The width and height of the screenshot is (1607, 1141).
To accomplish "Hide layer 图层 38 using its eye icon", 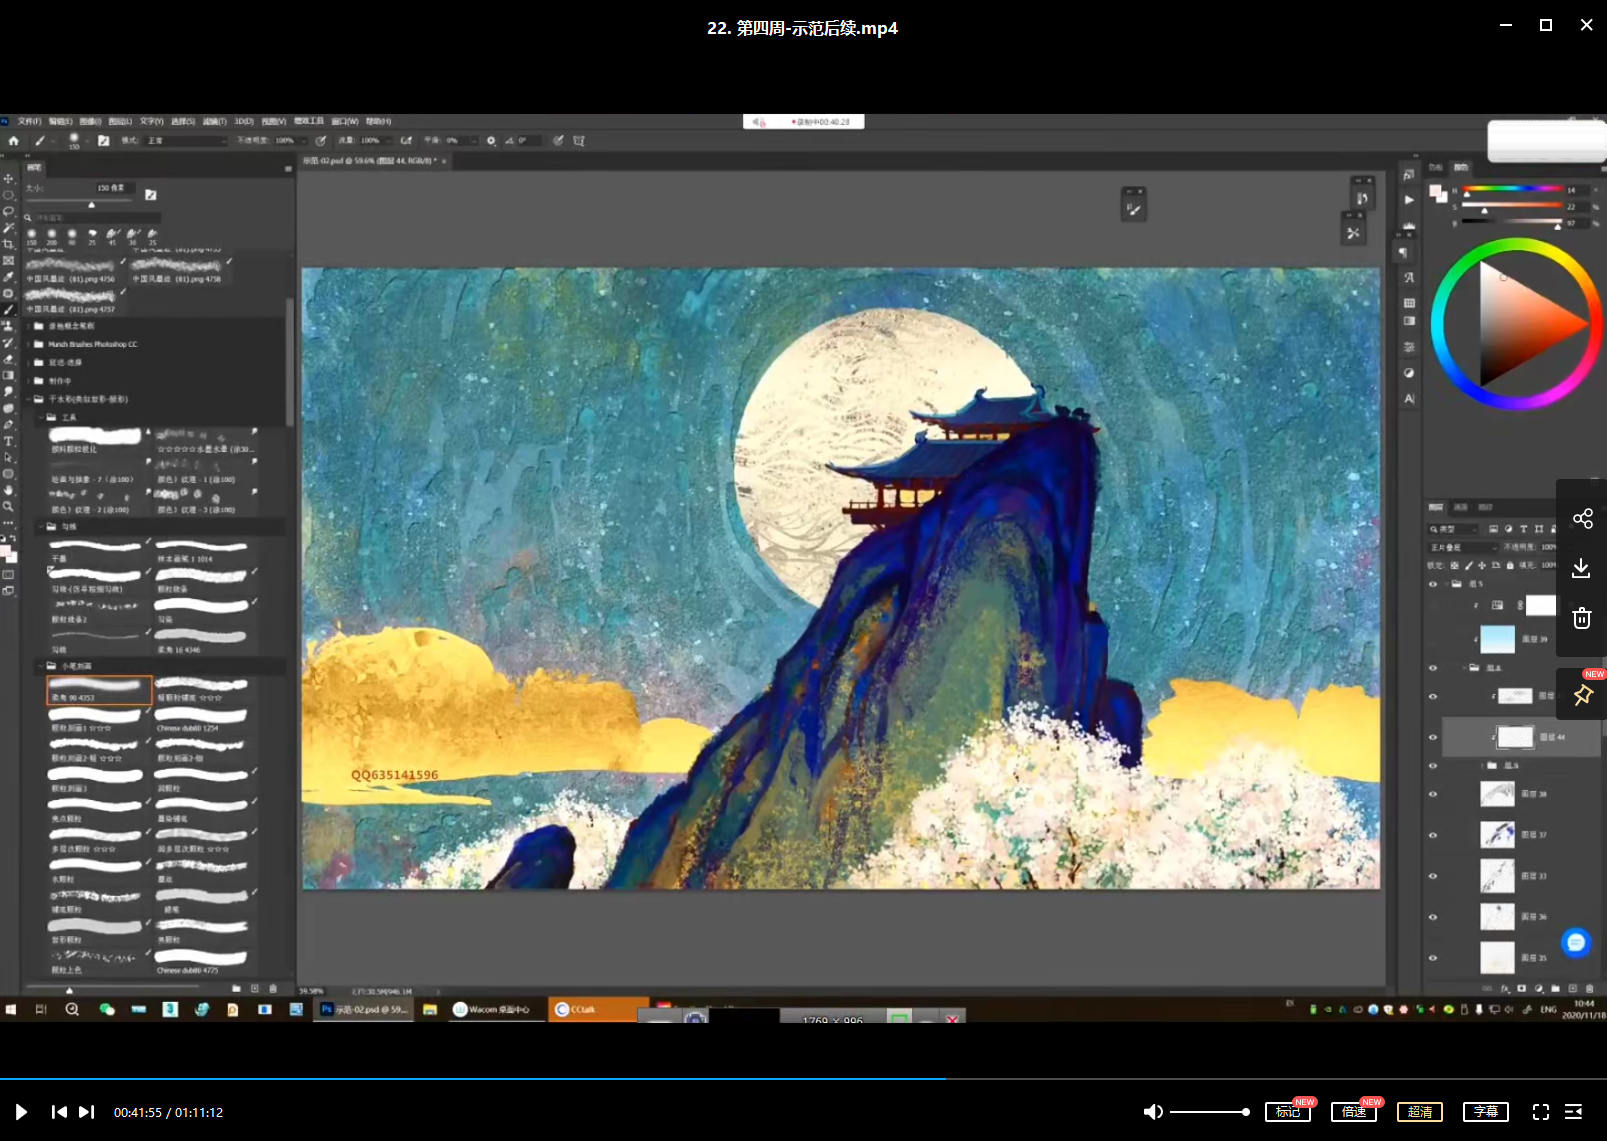I will [1433, 794].
